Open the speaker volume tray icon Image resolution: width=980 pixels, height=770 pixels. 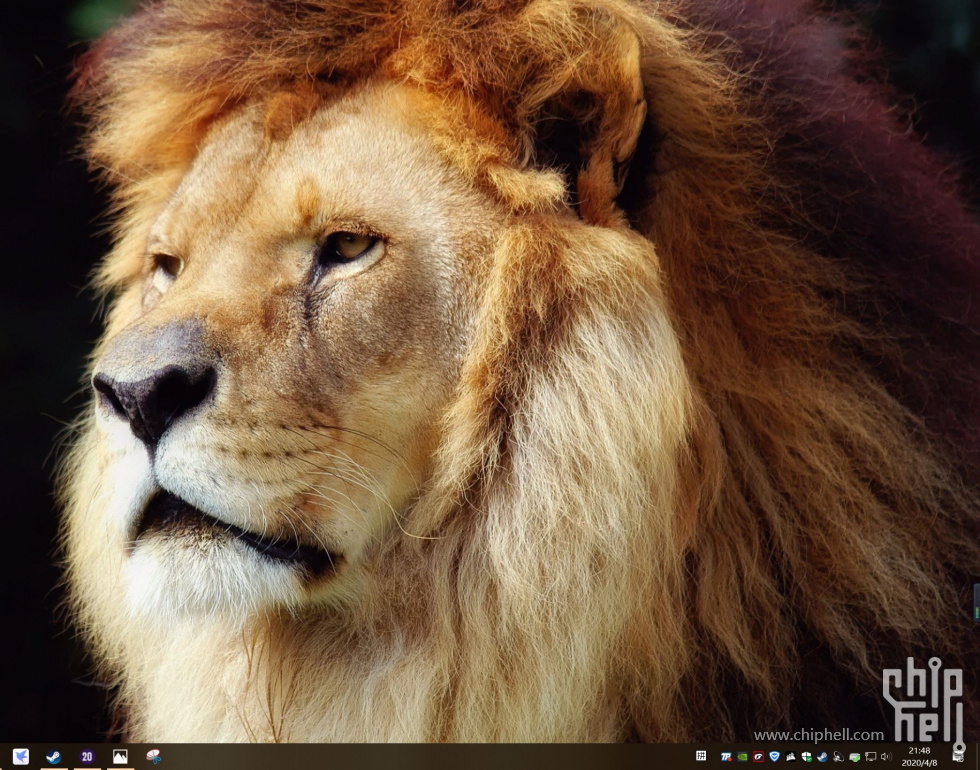tap(886, 757)
